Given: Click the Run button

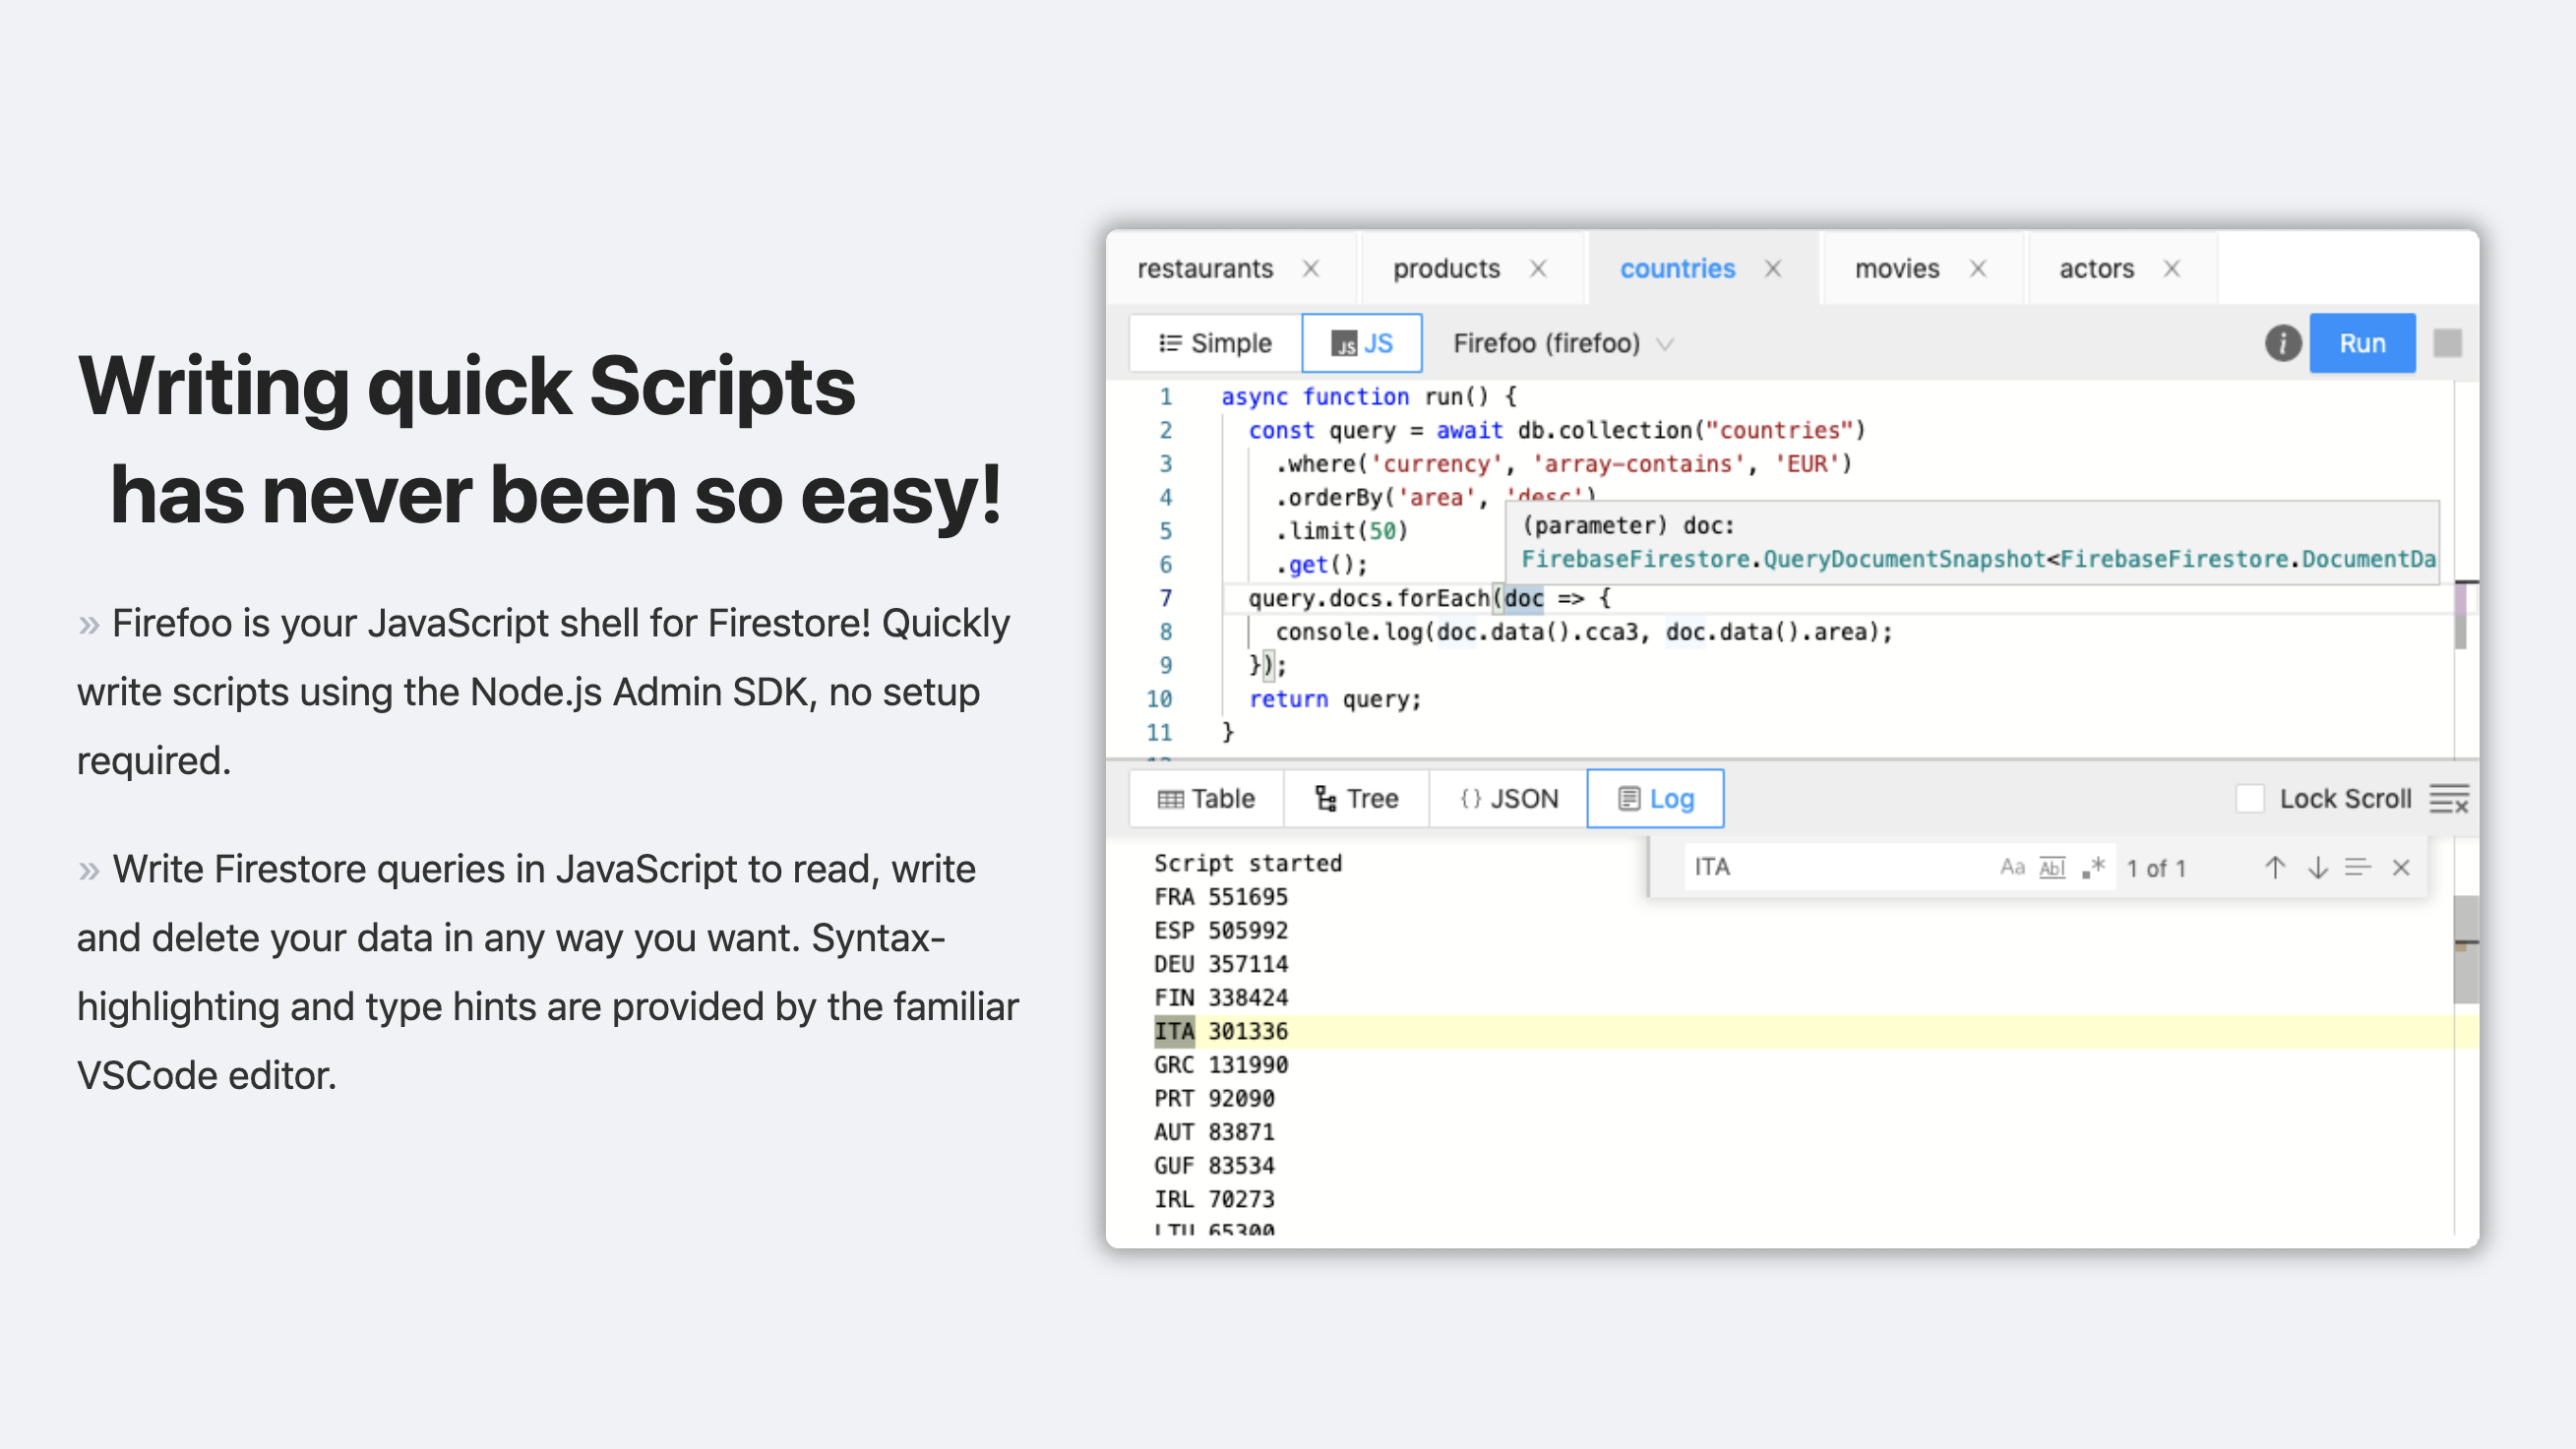Looking at the screenshot, I should [2362, 343].
